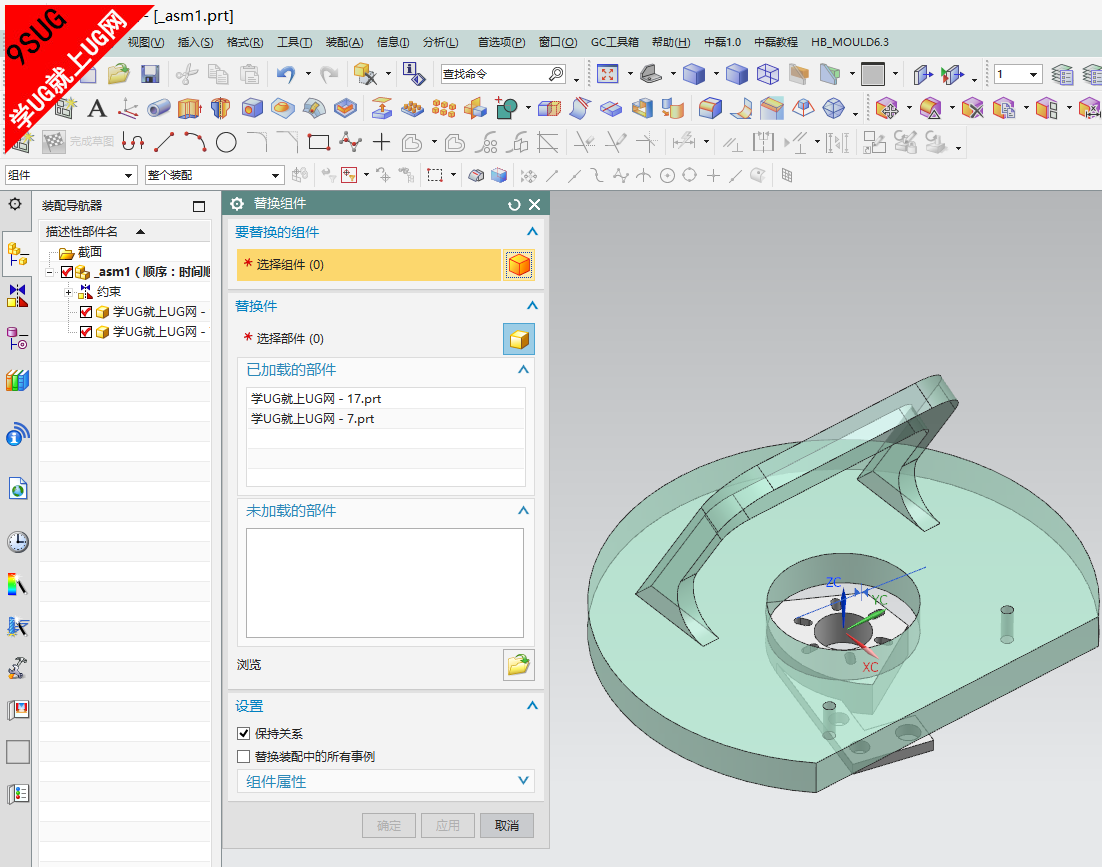
Task: Sort by the 描述性部件名 column header
Action: (125, 231)
